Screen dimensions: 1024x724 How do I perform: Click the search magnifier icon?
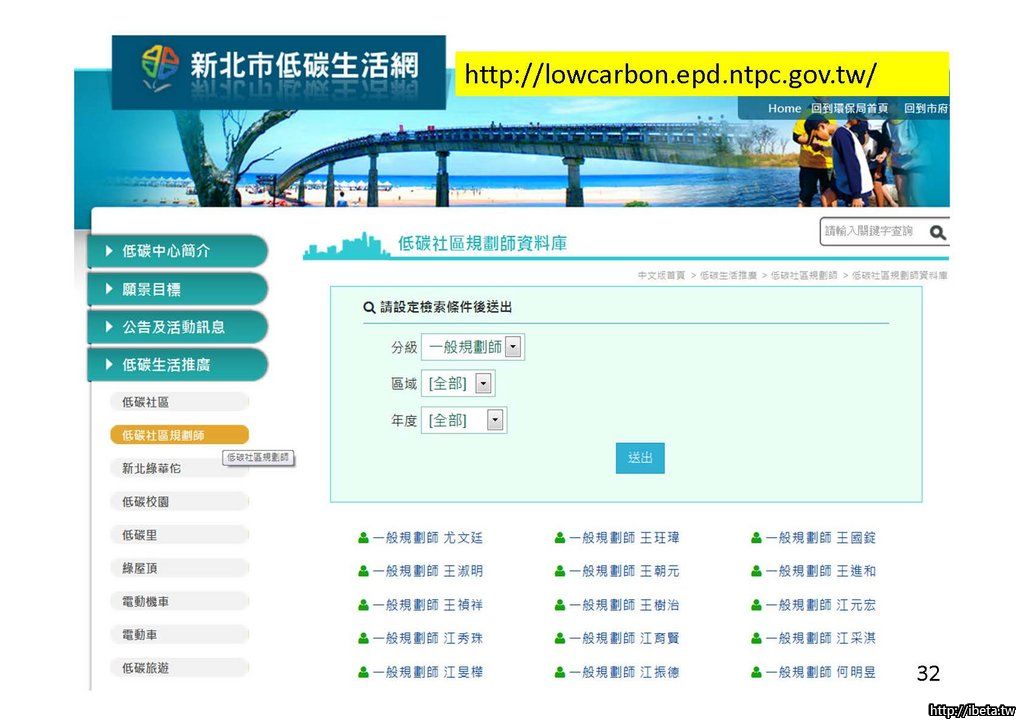(937, 232)
